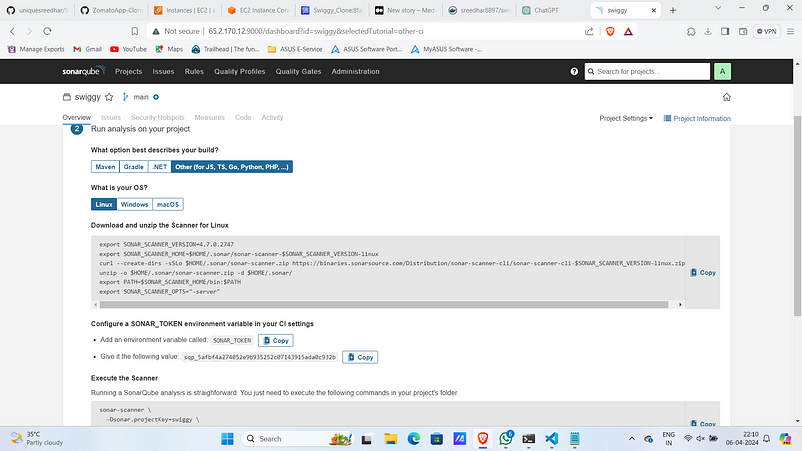Reload the browser page
Viewport: 802px width, 451px height.
pyautogui.click(x=47, y=31)
